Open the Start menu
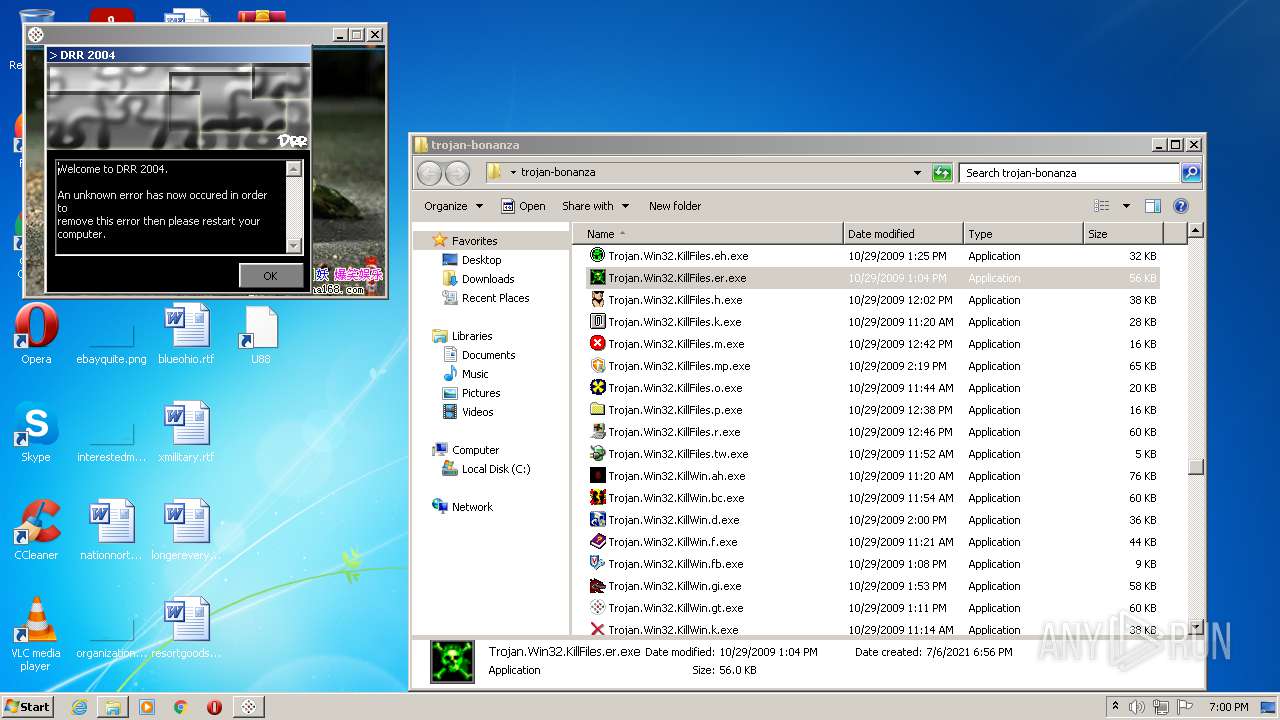This screenshot has height=720, width=1280. (x=28, y=706)
